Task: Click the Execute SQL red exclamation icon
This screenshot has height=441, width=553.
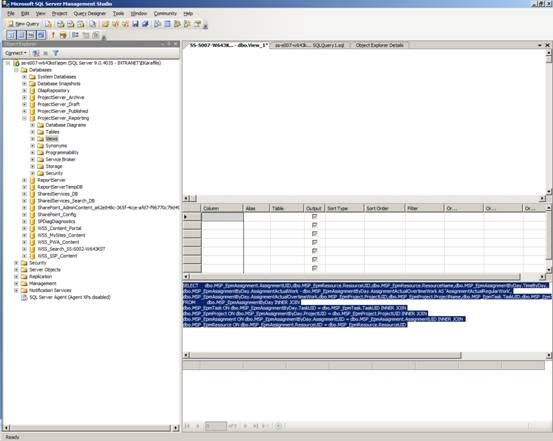Action: click(53, 35)
